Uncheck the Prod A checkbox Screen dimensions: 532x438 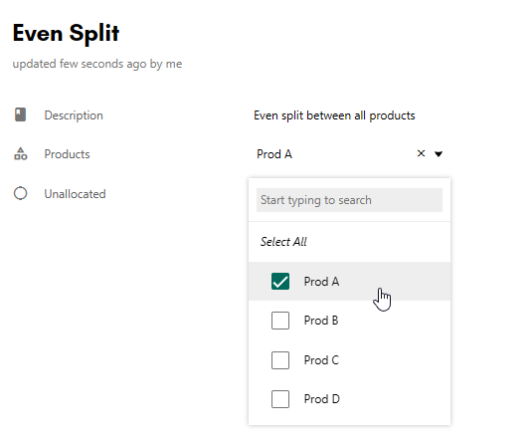(280, 281)
